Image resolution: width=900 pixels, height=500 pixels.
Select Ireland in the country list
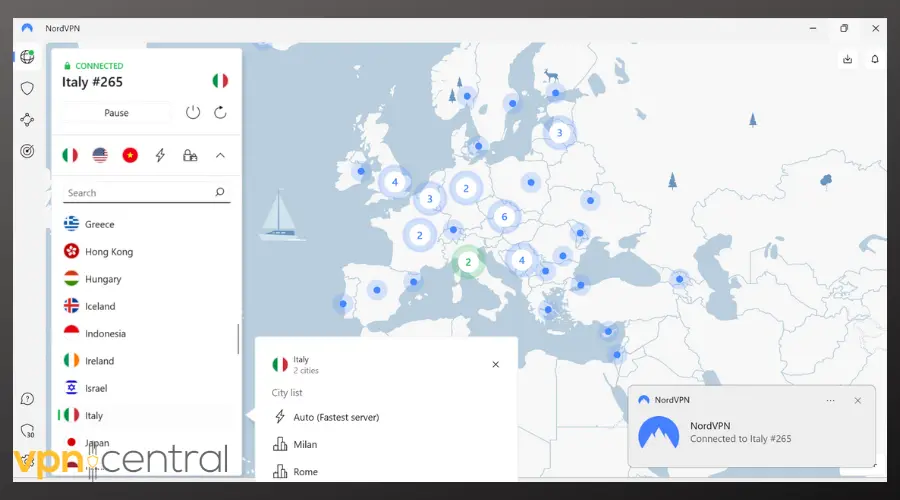click(146, 361)
